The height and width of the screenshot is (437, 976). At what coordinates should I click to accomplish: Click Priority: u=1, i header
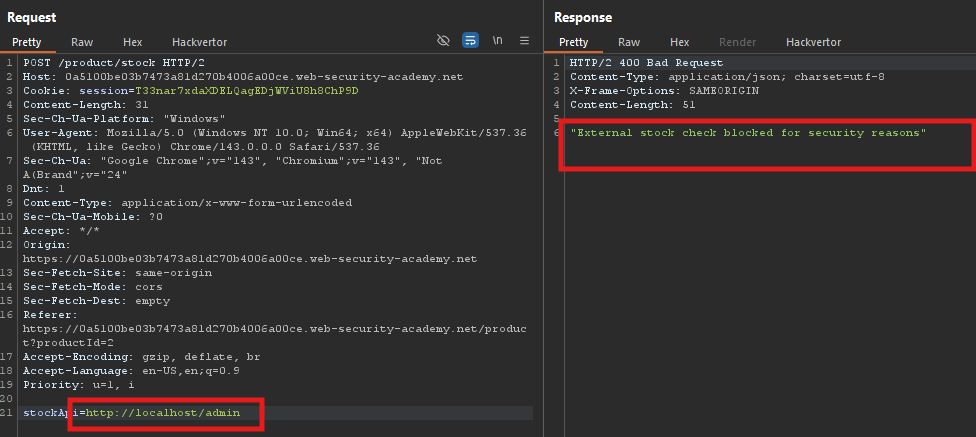click(x=78, y=385)
